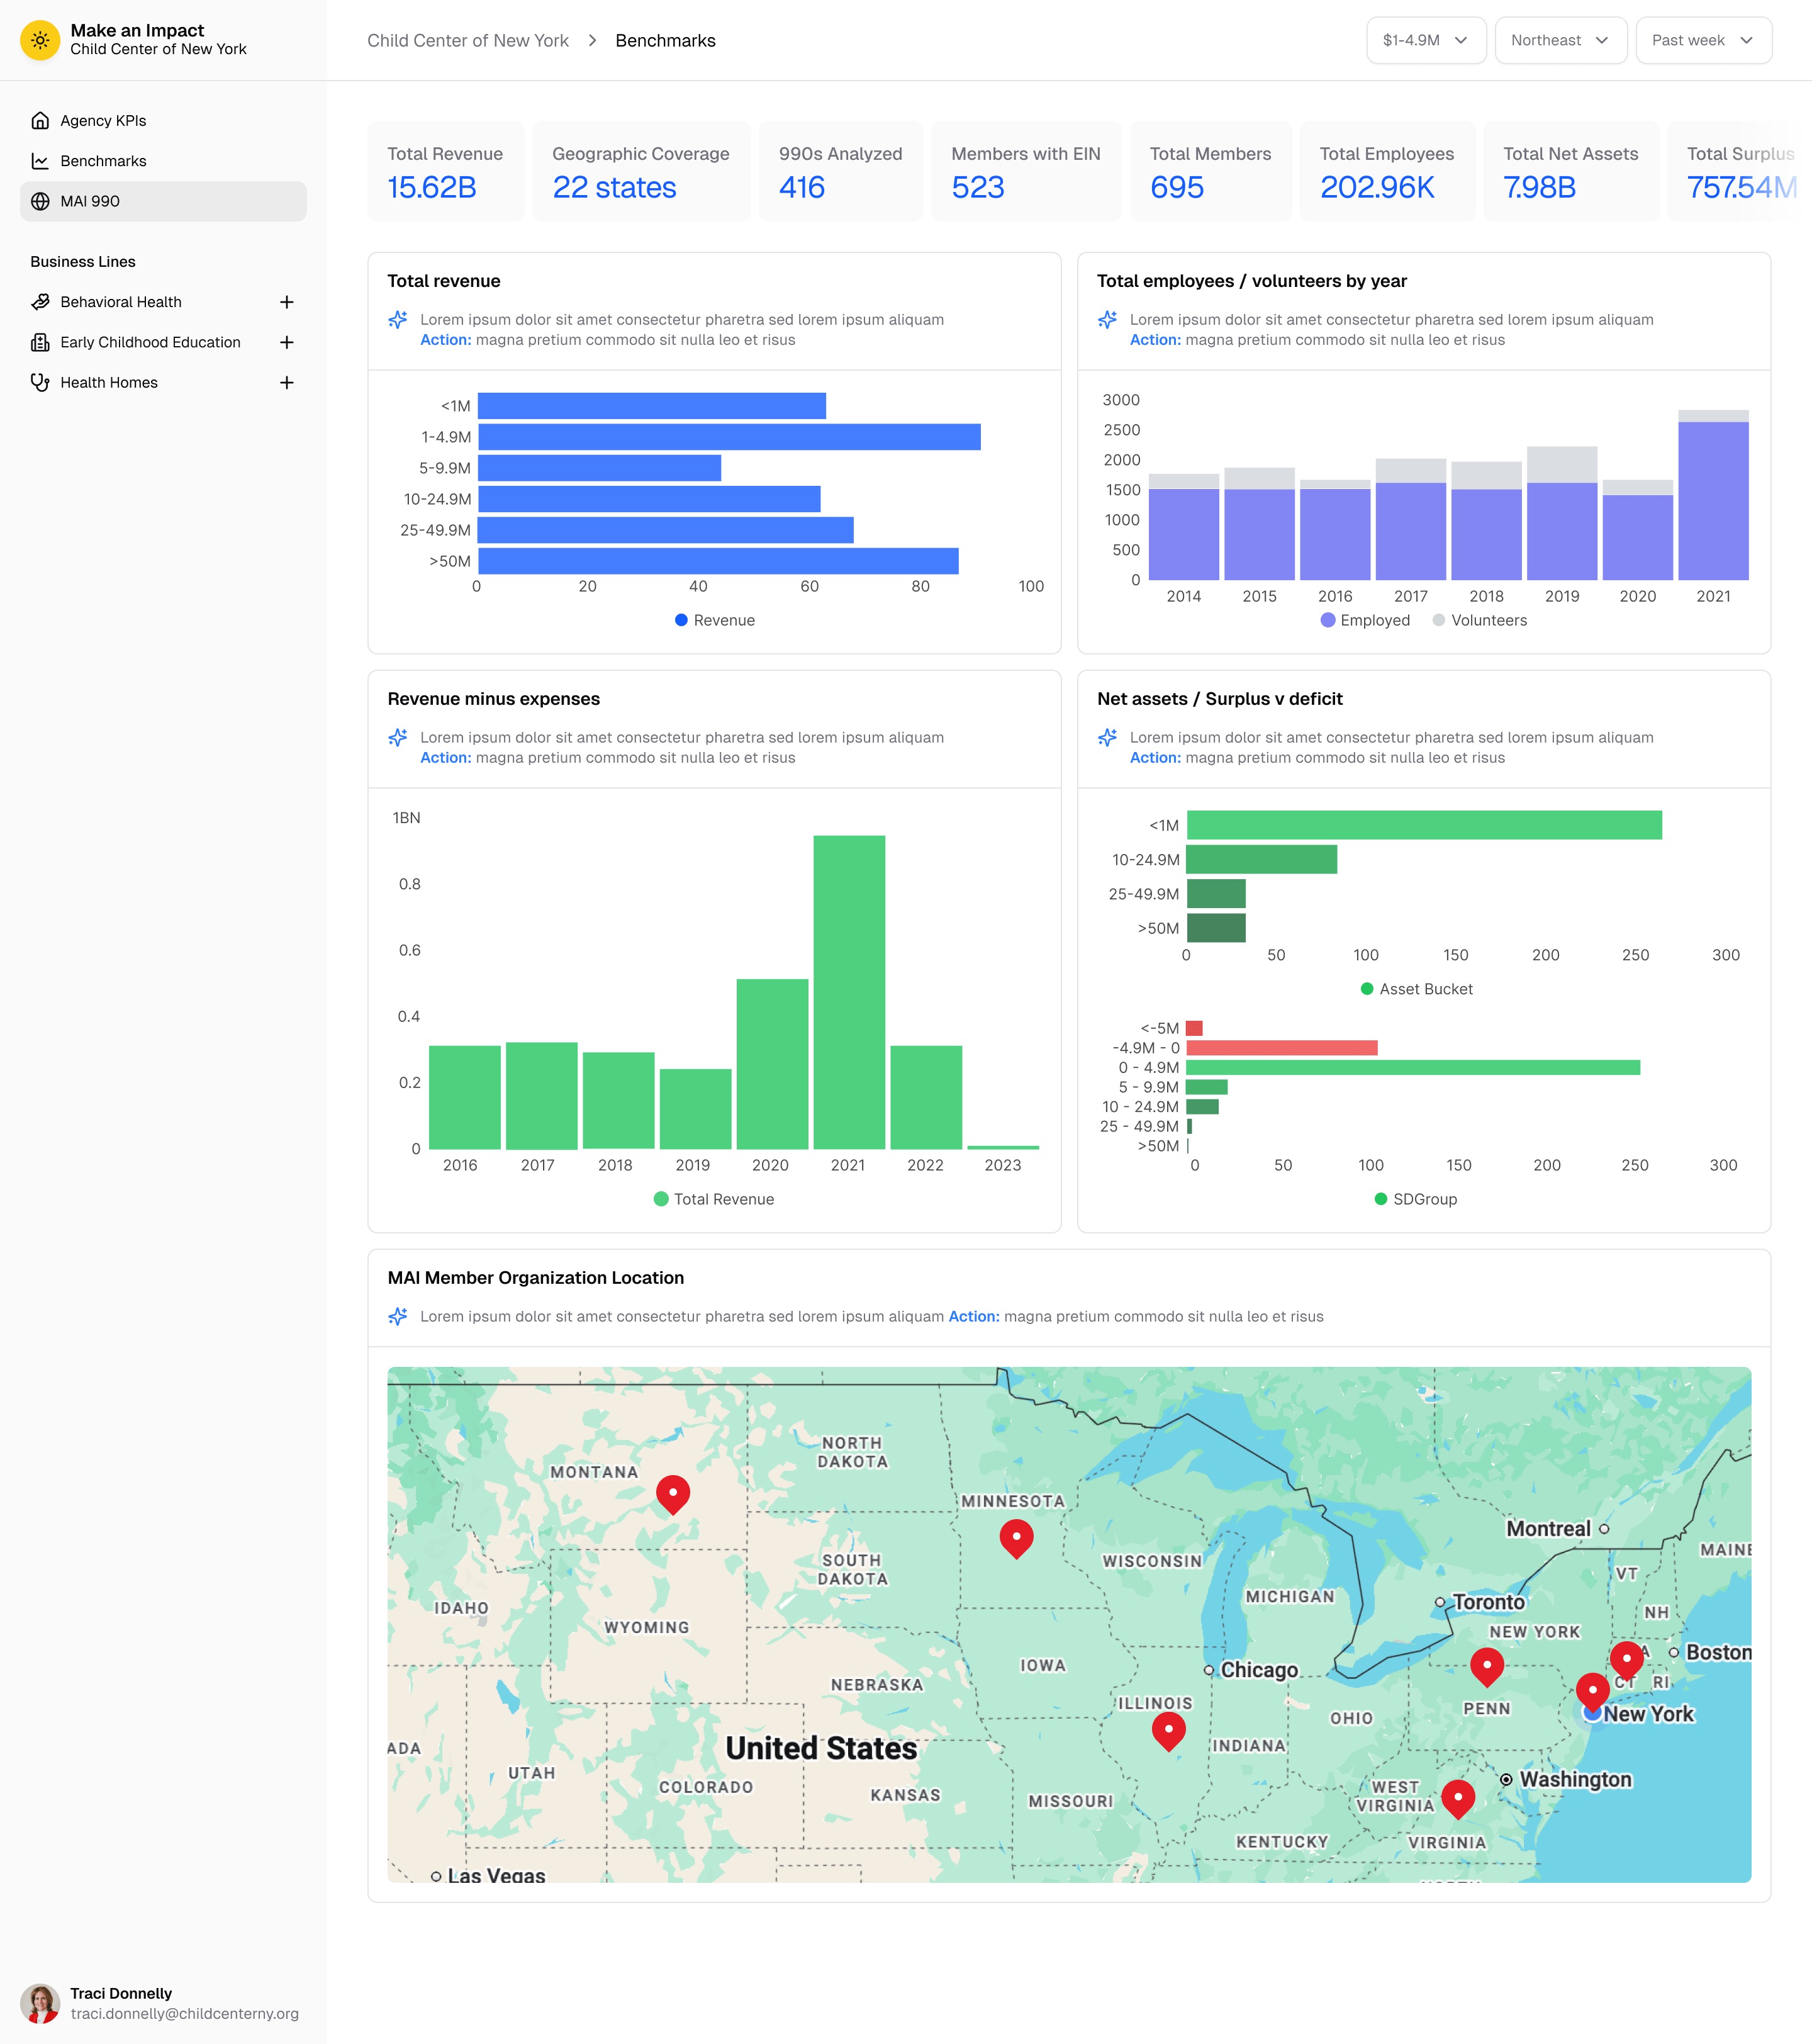Click the Behavioral Health ribbon icon
Screen dimensions: 1812x2044
(x=40, y=302)
